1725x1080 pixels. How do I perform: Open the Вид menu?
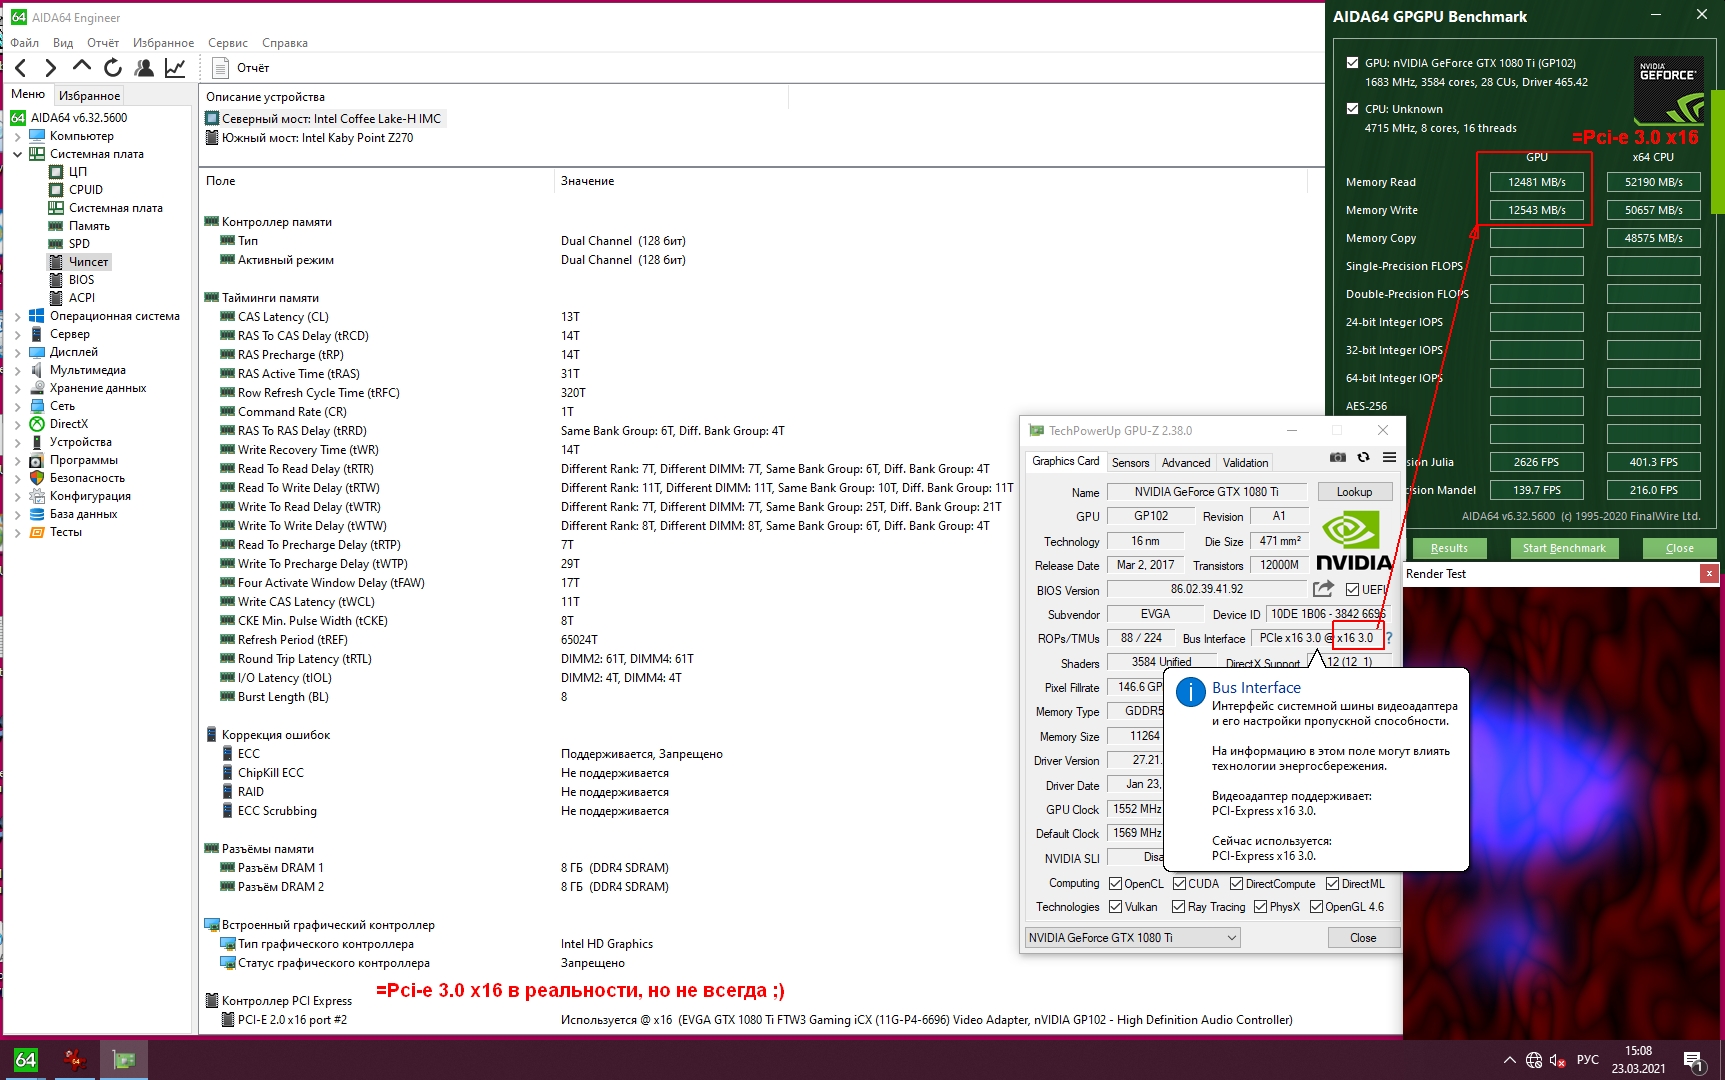click(63, 43)
